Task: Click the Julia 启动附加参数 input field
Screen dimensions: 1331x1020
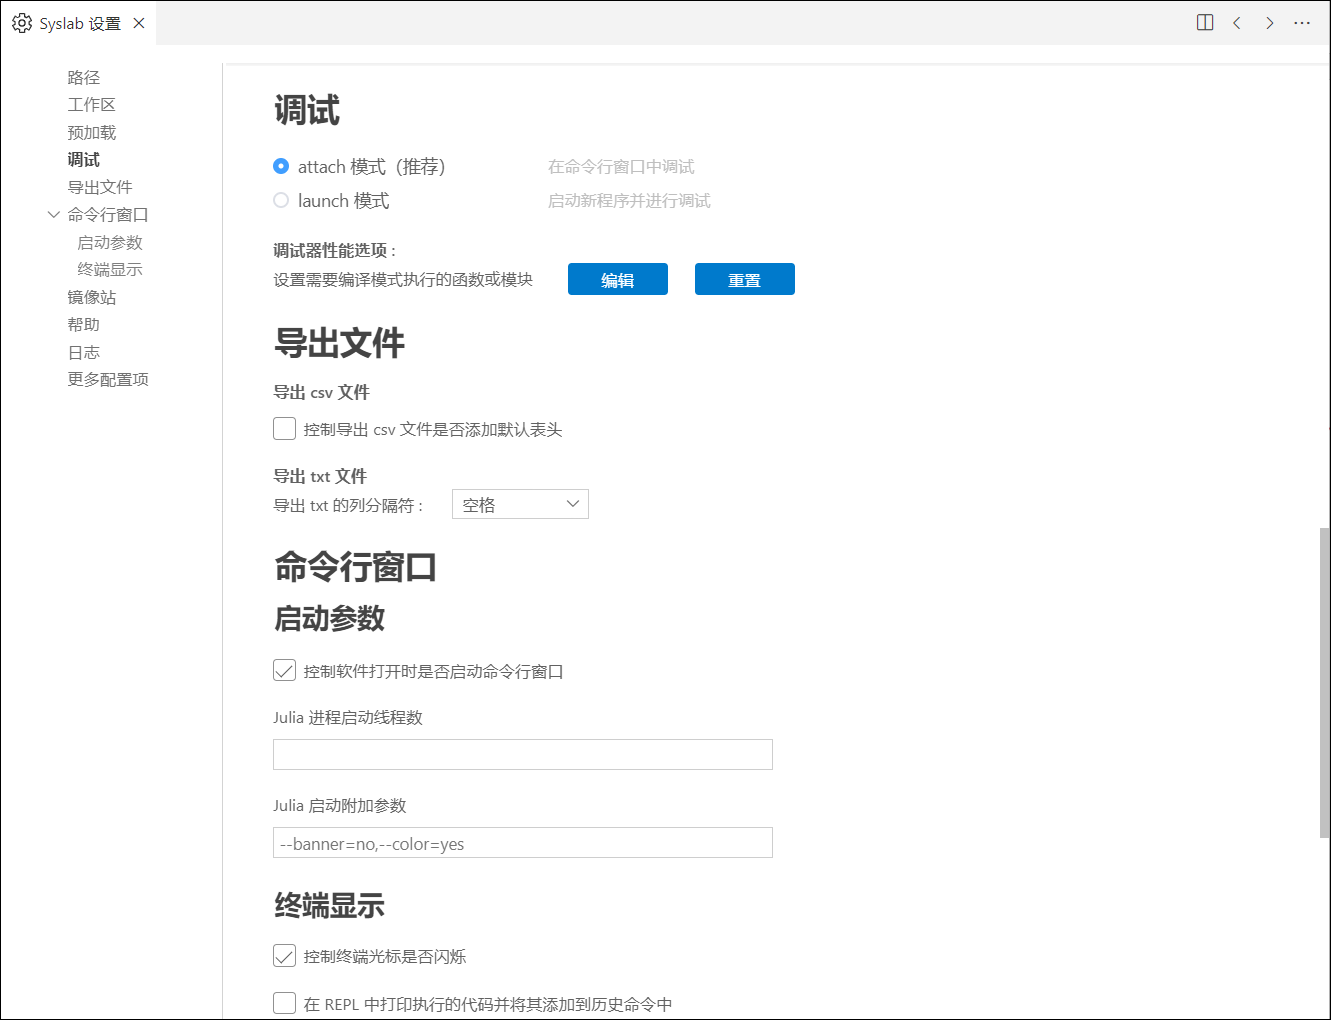Action: [x=522, y=843]
